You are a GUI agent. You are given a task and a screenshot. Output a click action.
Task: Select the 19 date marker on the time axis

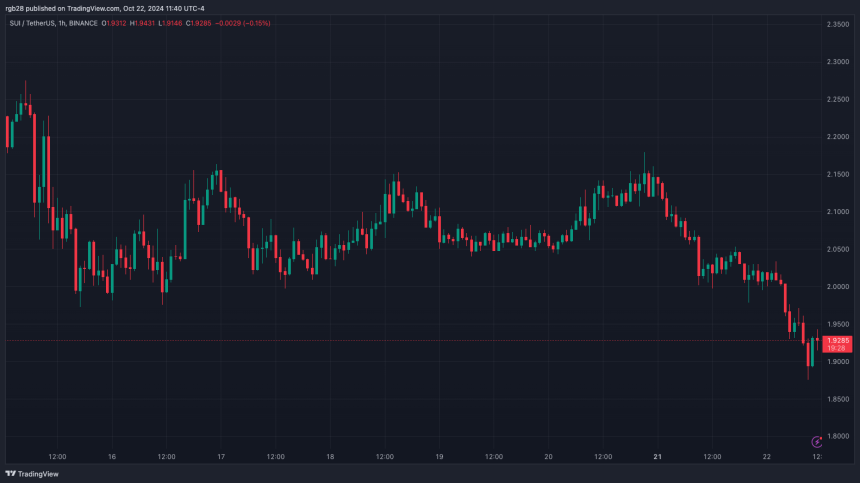pyautogui.click(x=439, y=457)
